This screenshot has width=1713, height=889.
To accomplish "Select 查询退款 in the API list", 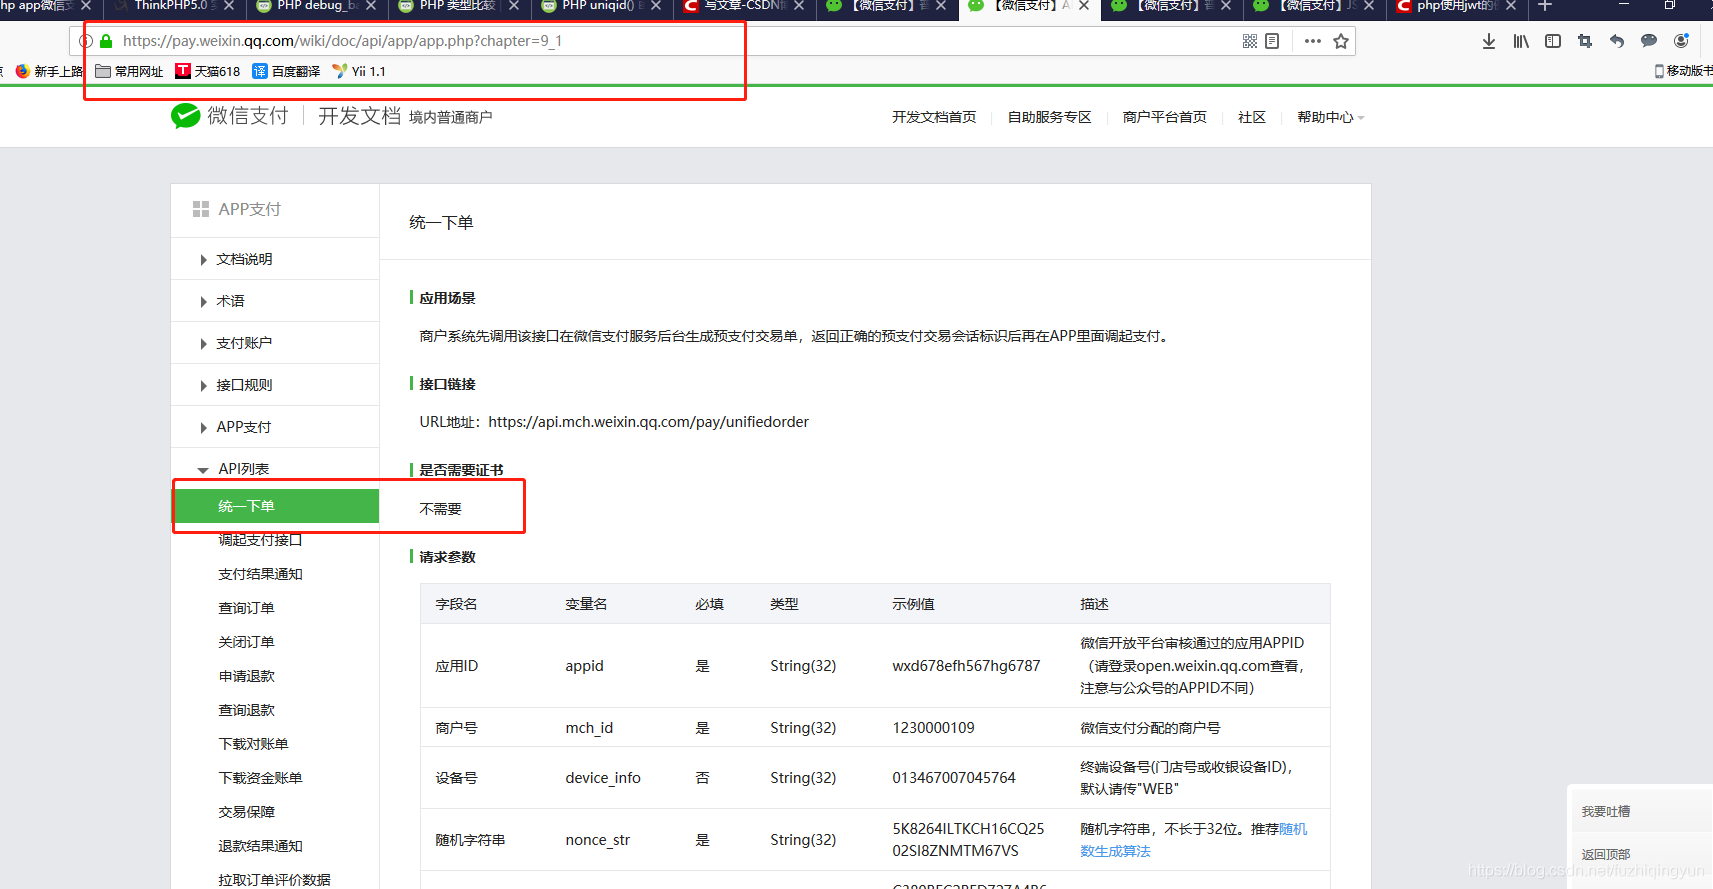I will pos(246,710).
